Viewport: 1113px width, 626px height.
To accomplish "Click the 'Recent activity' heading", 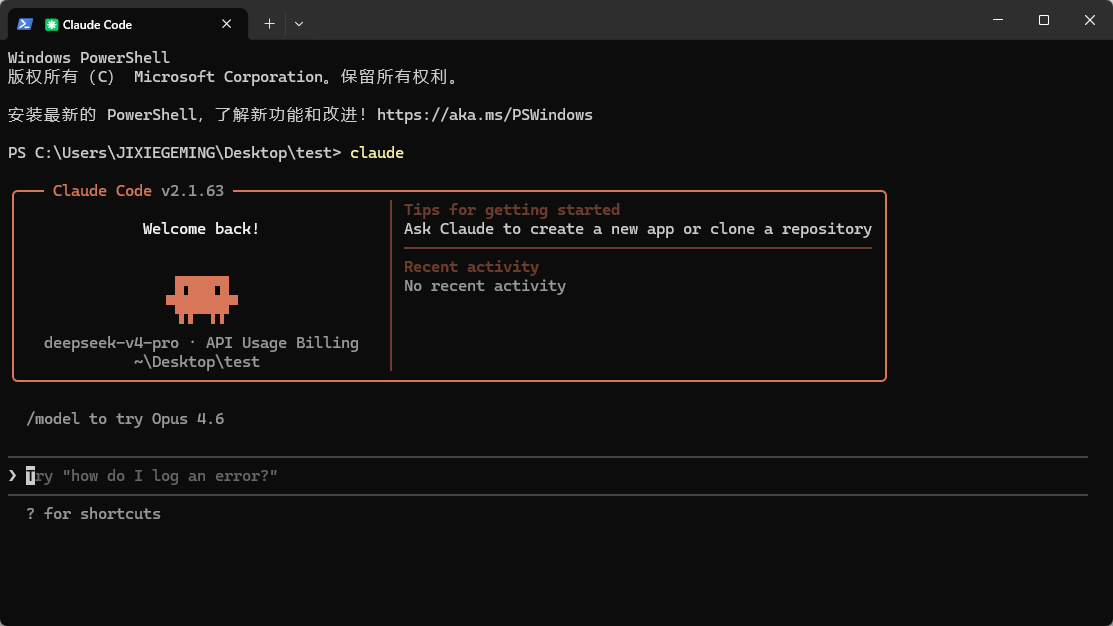I will pyautogui.click(x=471, y=267).
